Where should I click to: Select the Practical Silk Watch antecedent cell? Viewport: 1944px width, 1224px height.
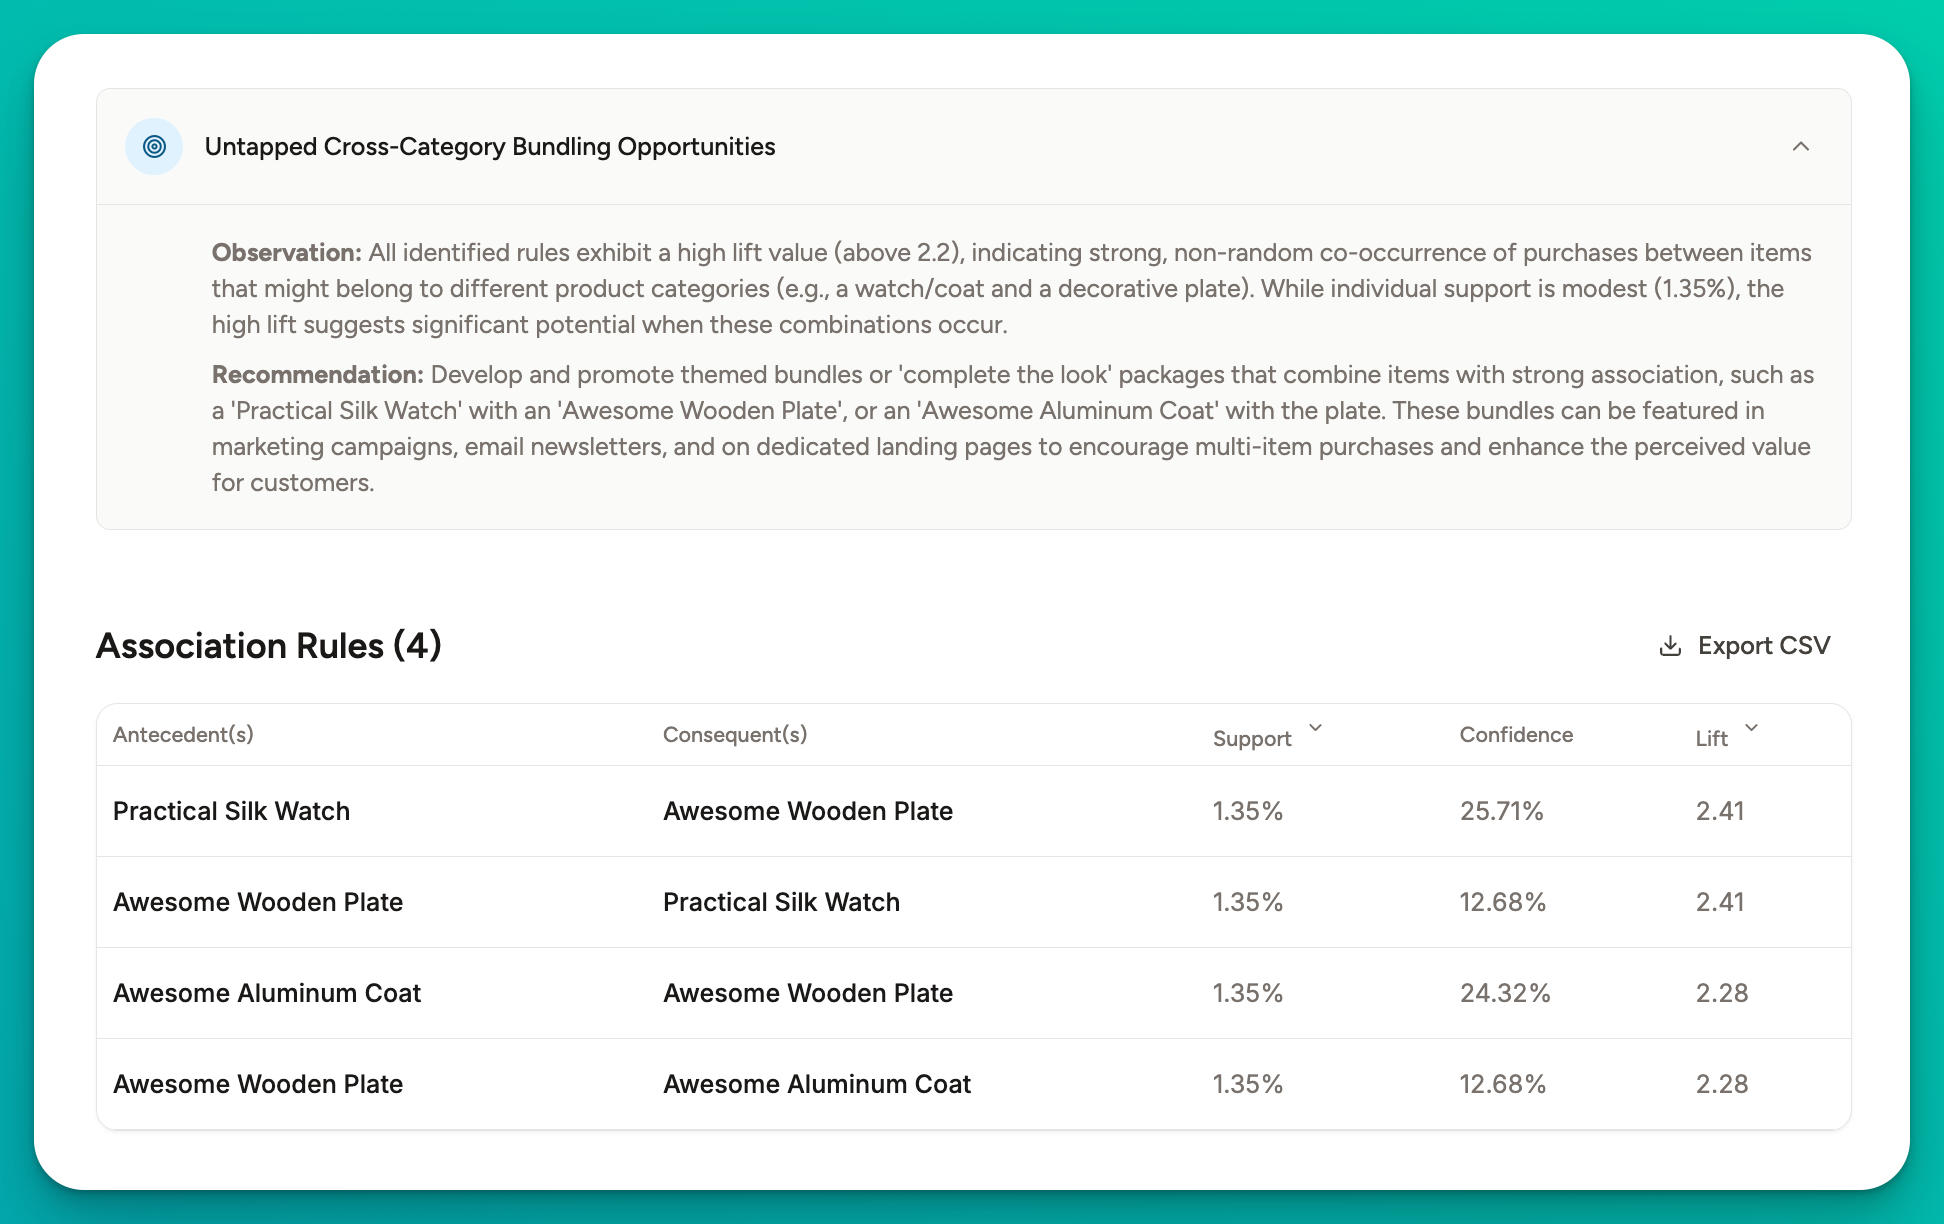pyautogui.click(x=231, y=811)
